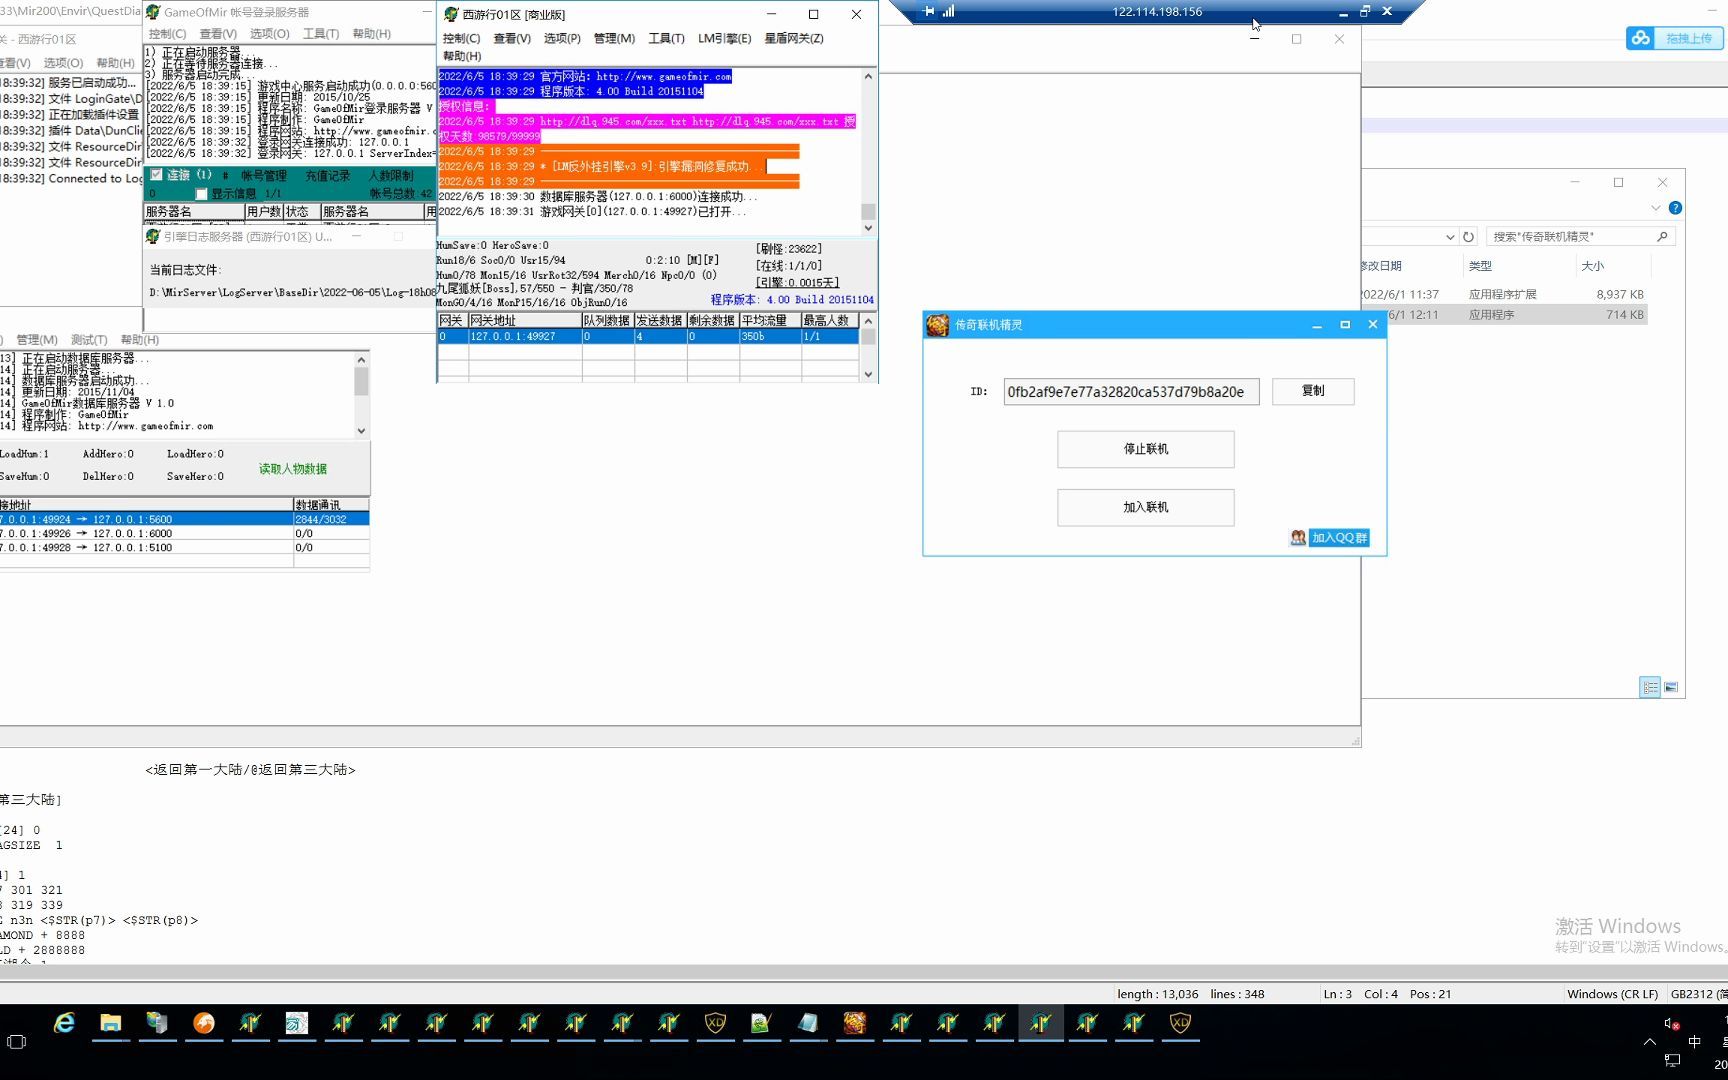Open LM引擎(E) menu

(x=724, y=38)
